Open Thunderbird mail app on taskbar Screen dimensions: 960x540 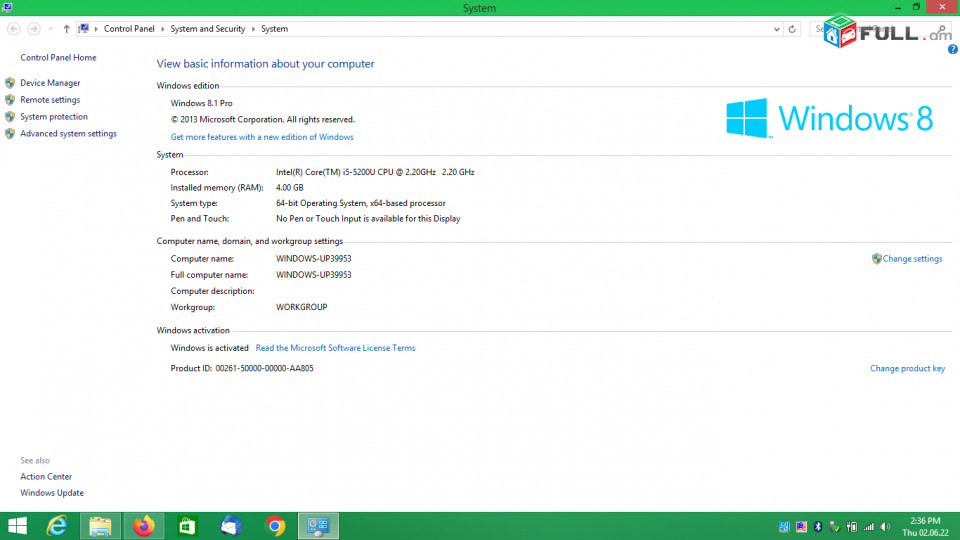(x=231, y=526)
